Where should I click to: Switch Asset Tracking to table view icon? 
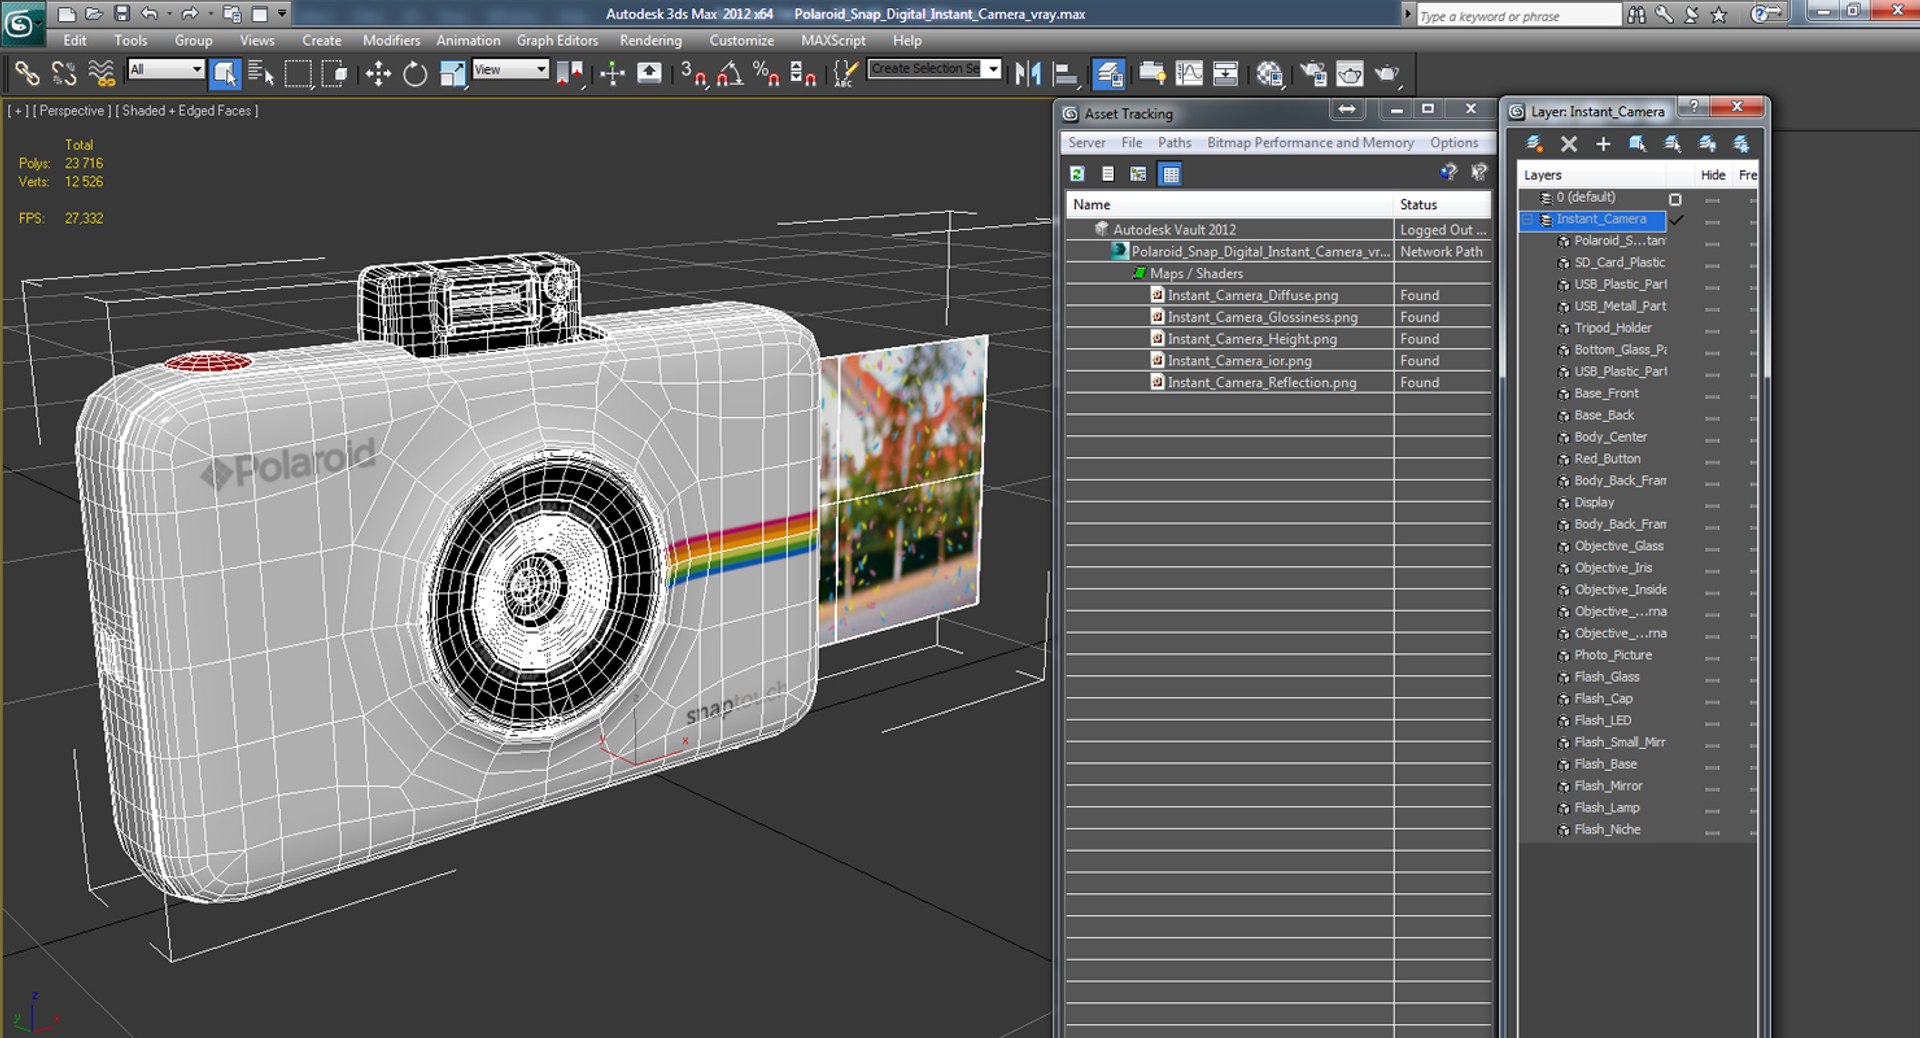pos(1170,174)
